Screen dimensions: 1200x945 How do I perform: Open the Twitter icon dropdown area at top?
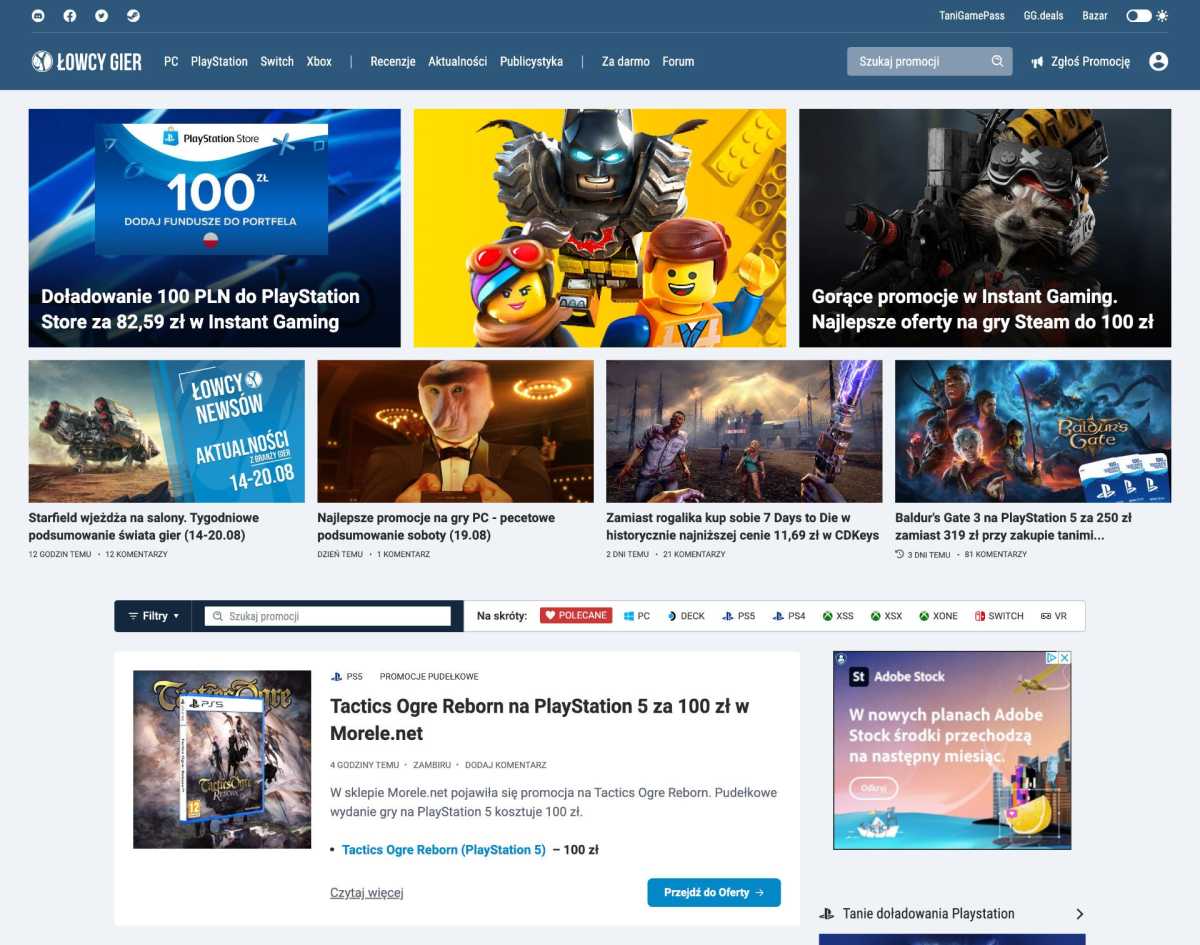(x=100, y=15)
